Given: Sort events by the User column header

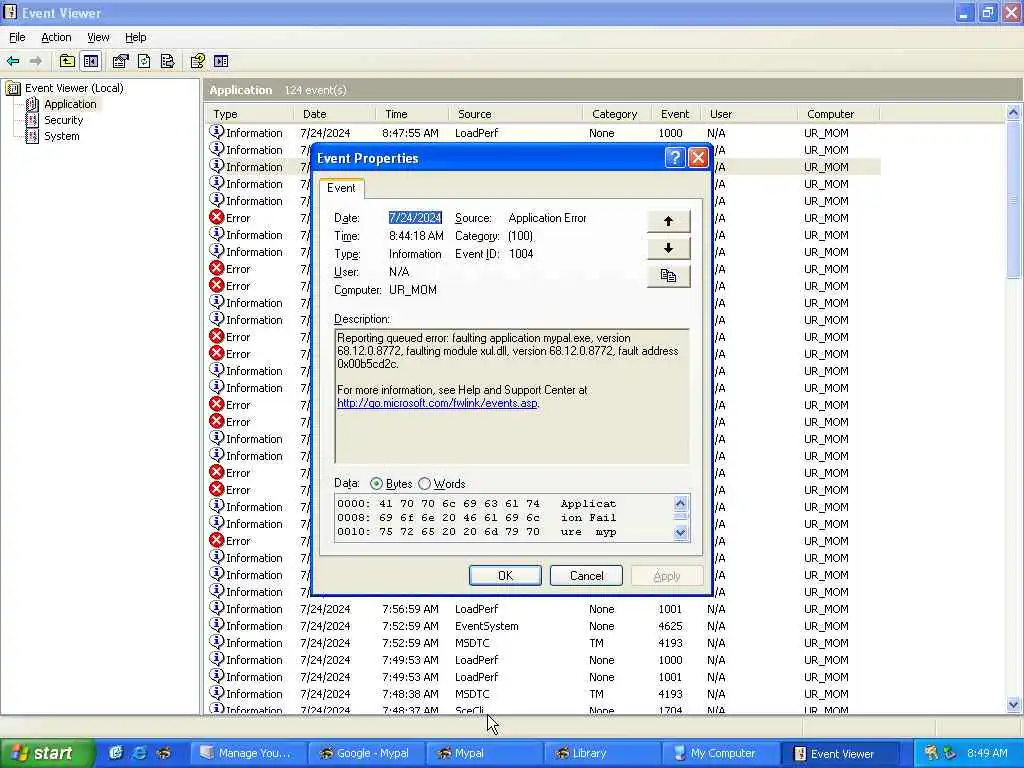Looking at the screenshot, I should (x=748, y=114).
